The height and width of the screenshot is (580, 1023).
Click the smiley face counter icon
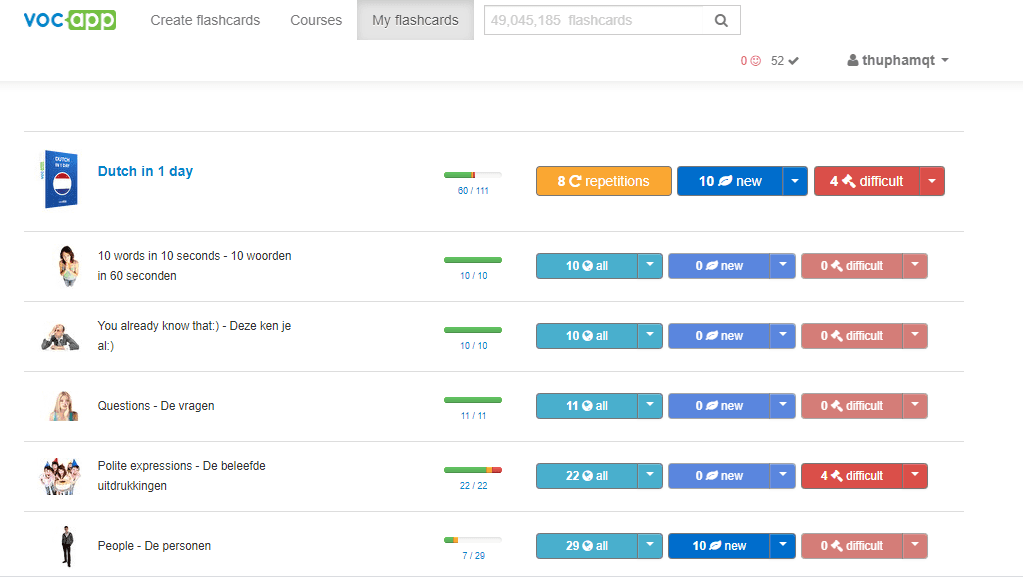[x=755, y=61]
